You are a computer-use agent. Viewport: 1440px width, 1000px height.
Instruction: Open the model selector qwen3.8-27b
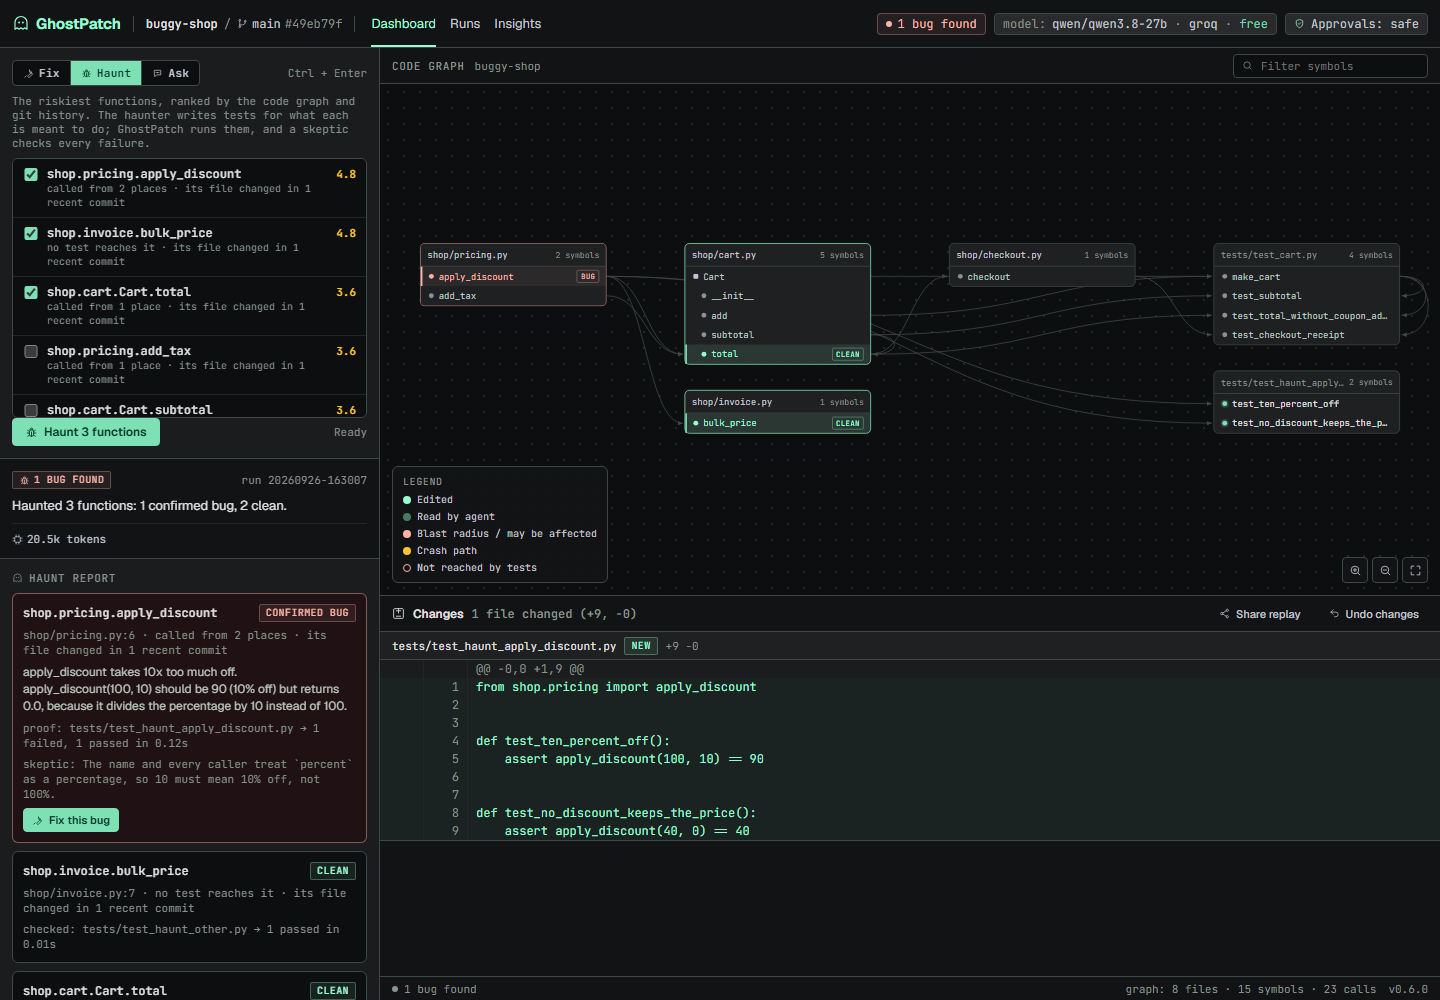[x=1135, y=24]
